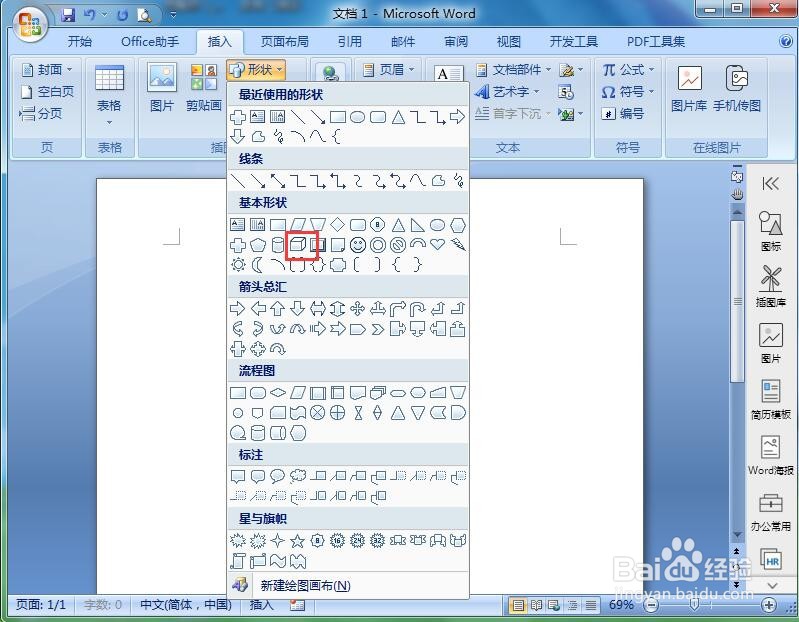Select the "no symbol" prohibited shape
Viewport: 799px width, 622px height.
pyautogui.click(x=397, y=245)
